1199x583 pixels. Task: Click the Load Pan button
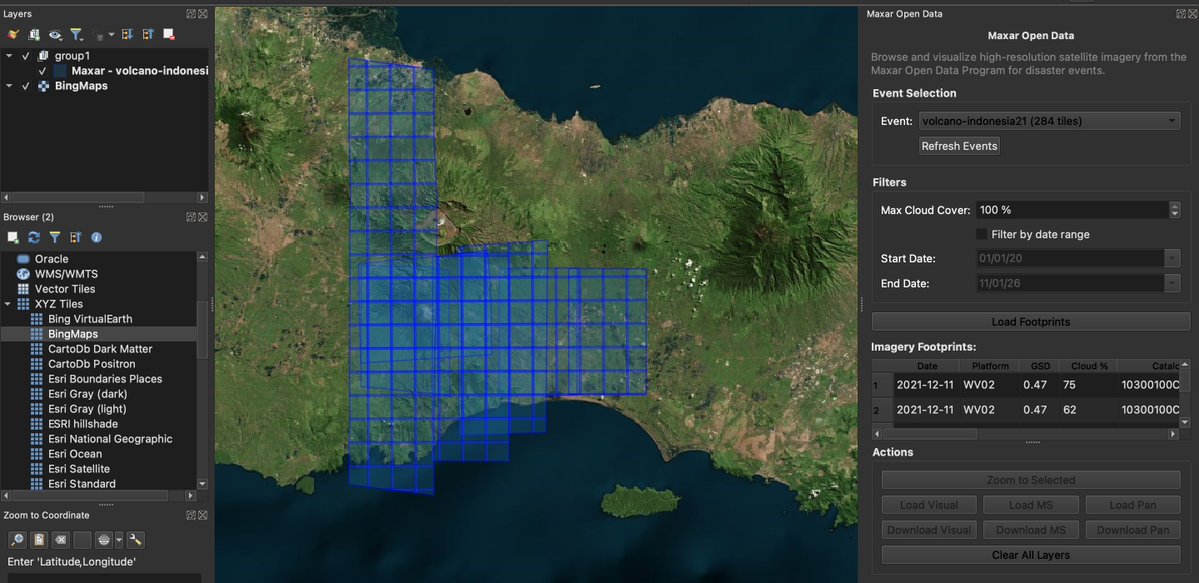click(1132, 504)
